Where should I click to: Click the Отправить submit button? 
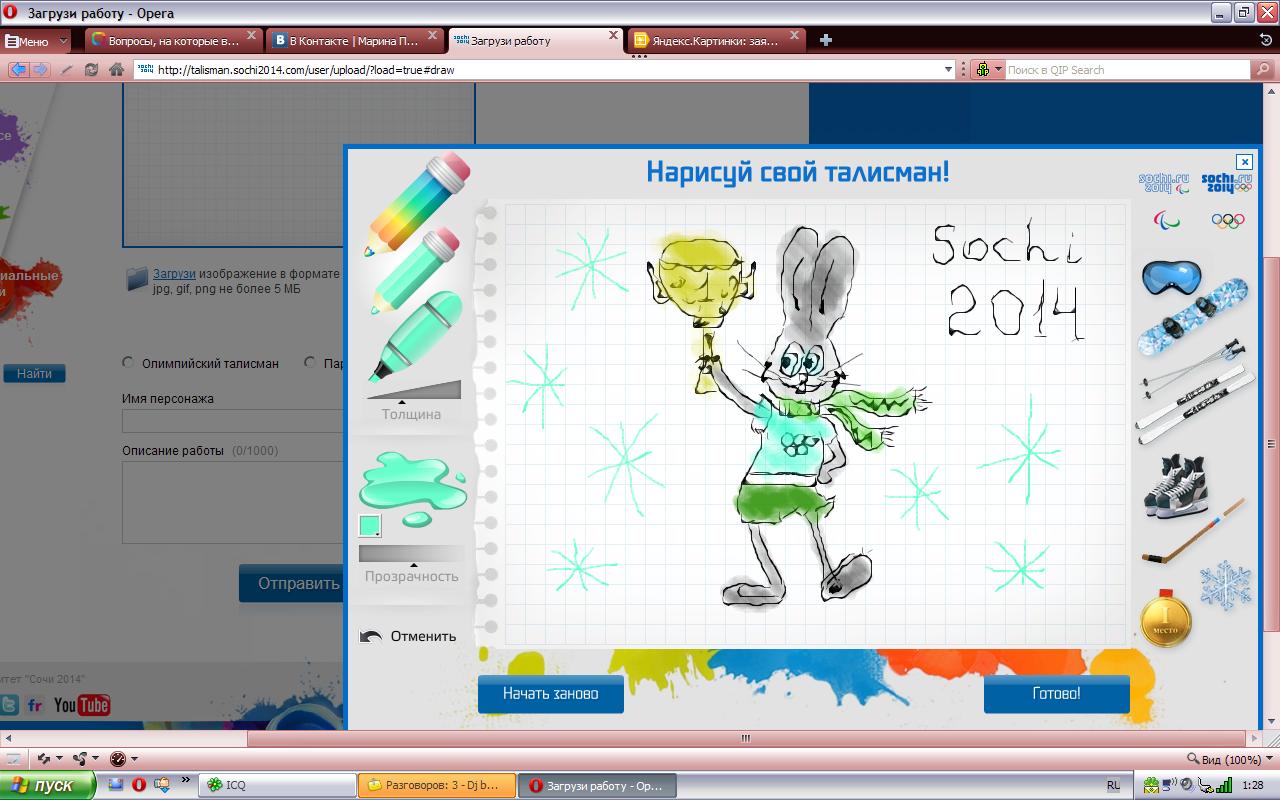pyautogui.click(x=292, y=583)
